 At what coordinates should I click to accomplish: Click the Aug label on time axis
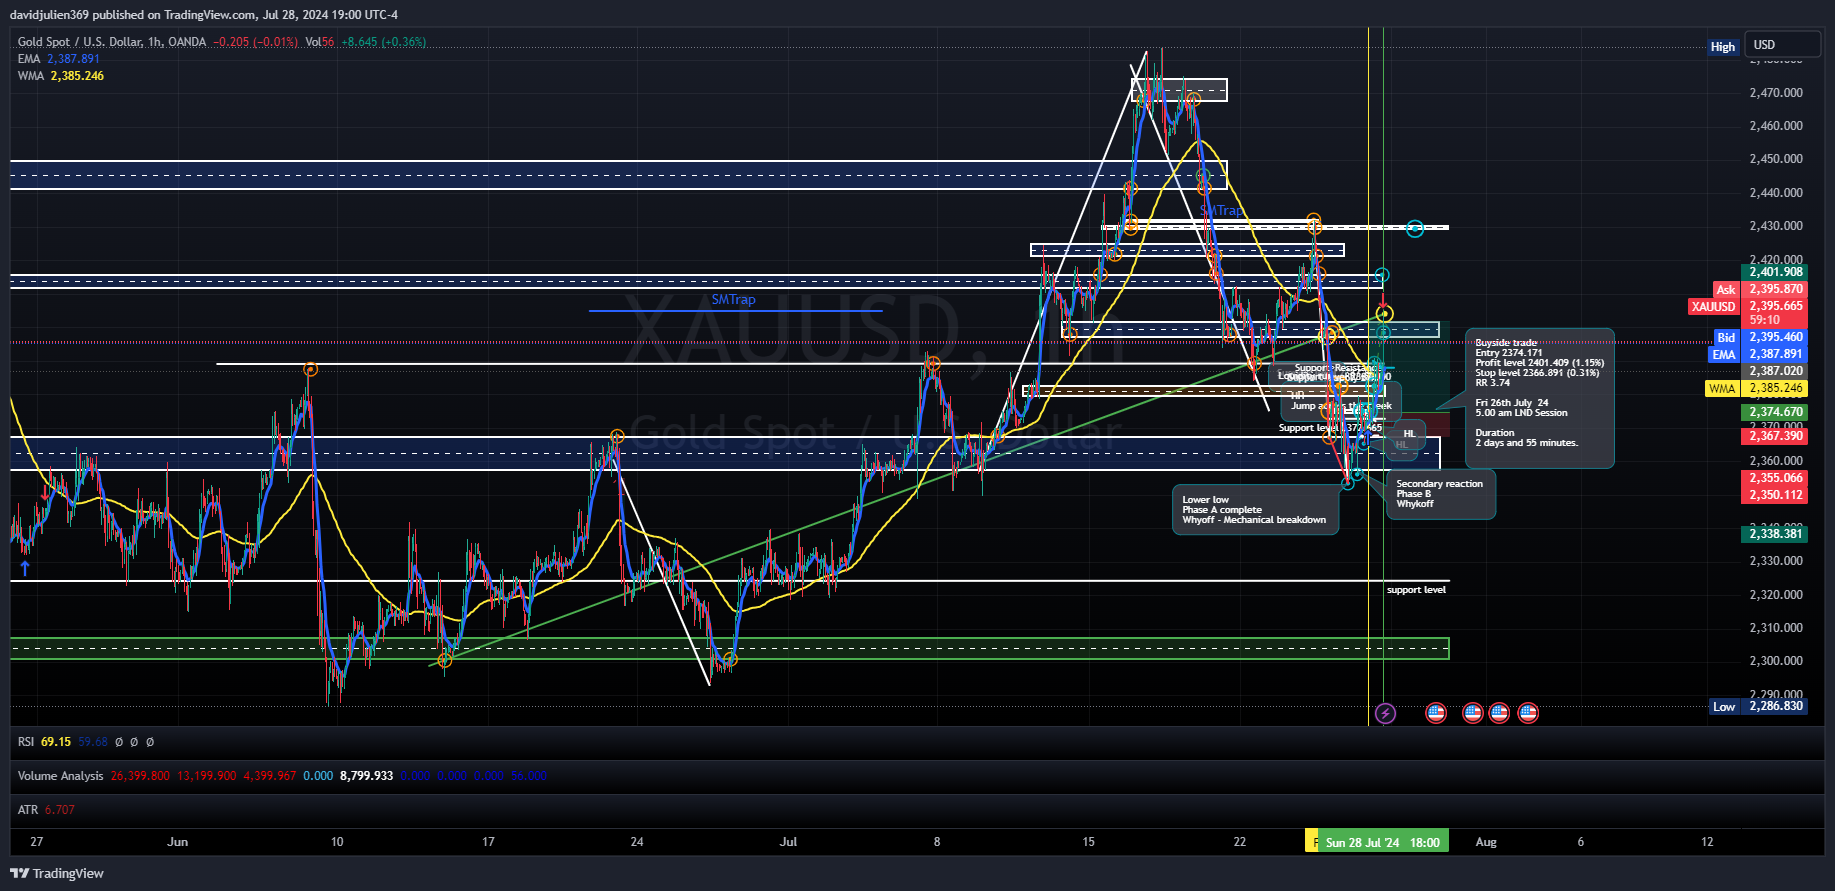click(1486, 842)
